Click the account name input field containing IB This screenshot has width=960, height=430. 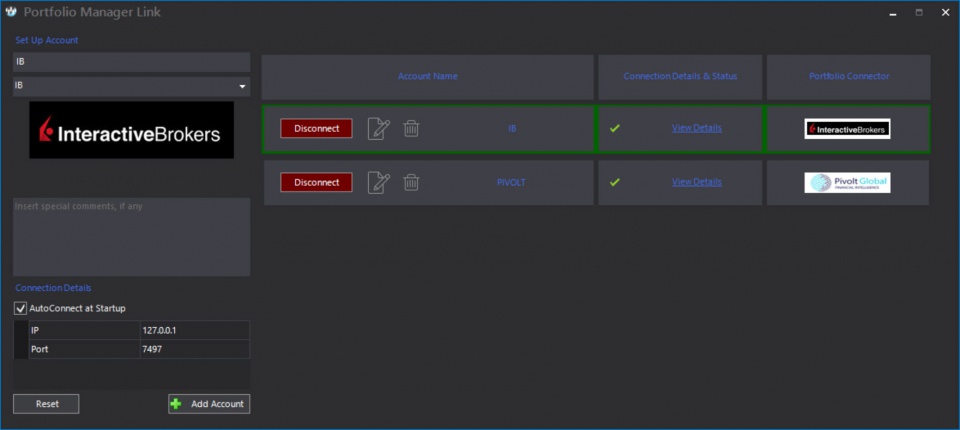132,62
